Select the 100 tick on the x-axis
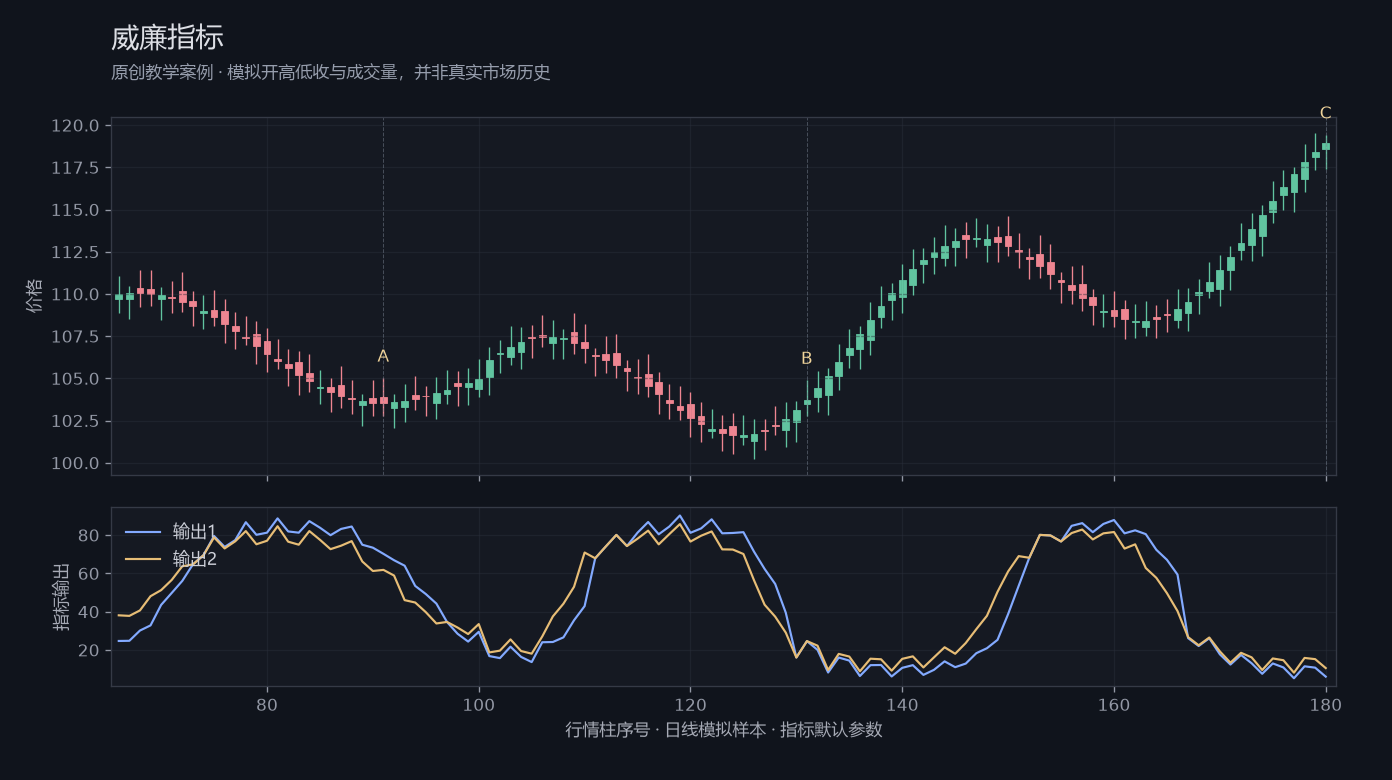The image size is (1392, 780). (x=479, y=704)
